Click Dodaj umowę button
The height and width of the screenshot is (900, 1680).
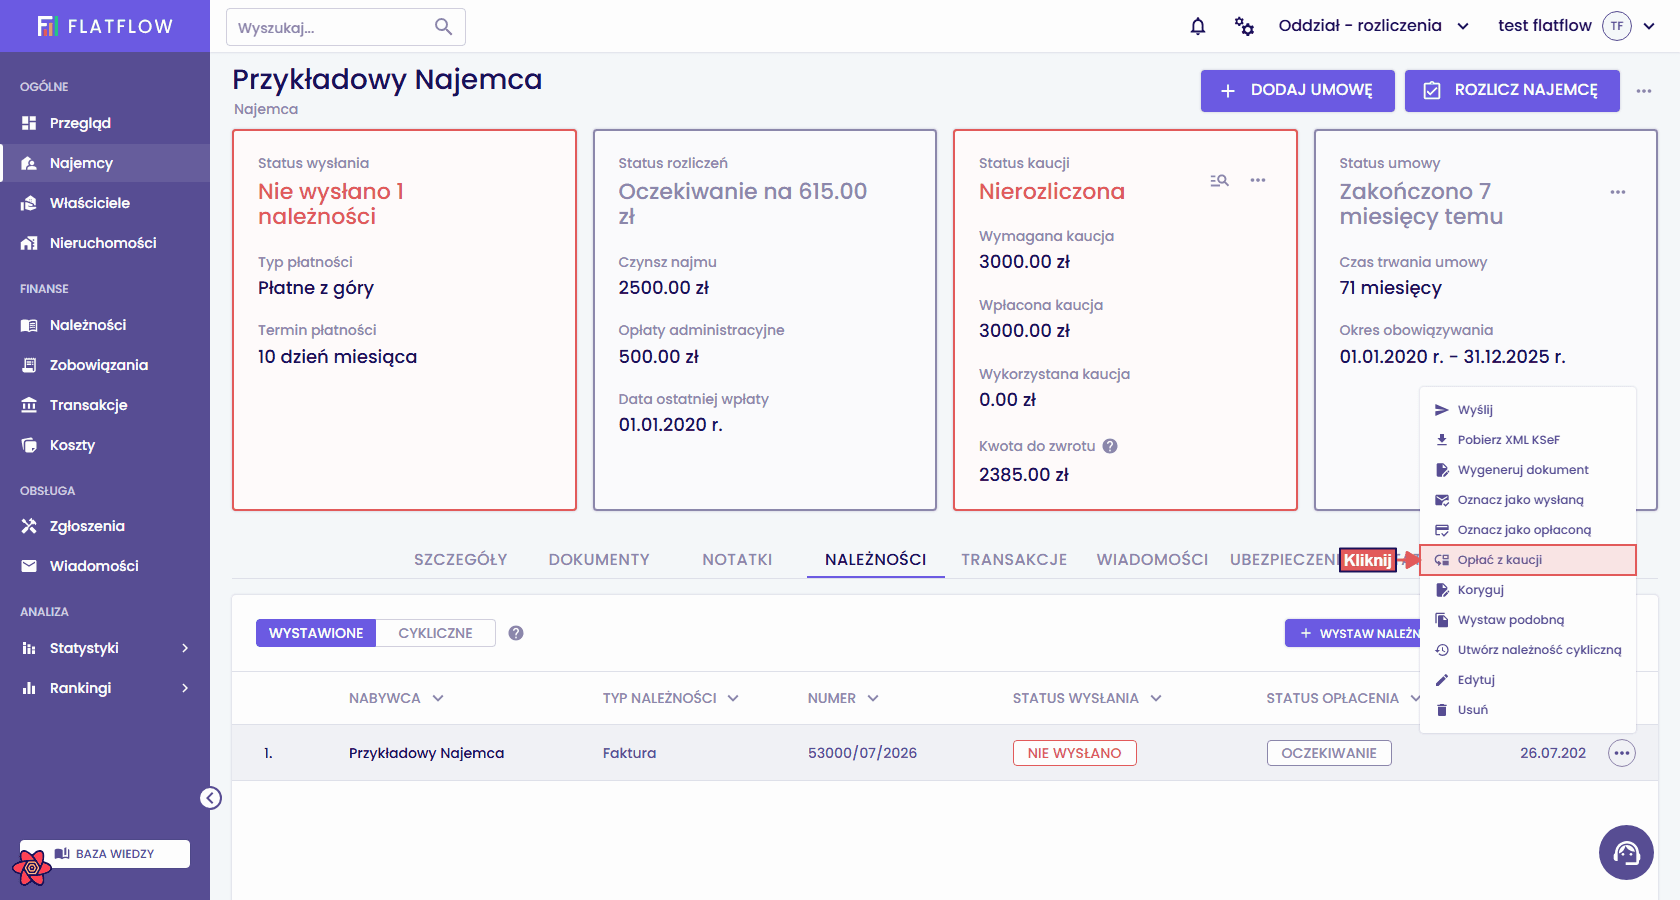(x=1298, y=91)
